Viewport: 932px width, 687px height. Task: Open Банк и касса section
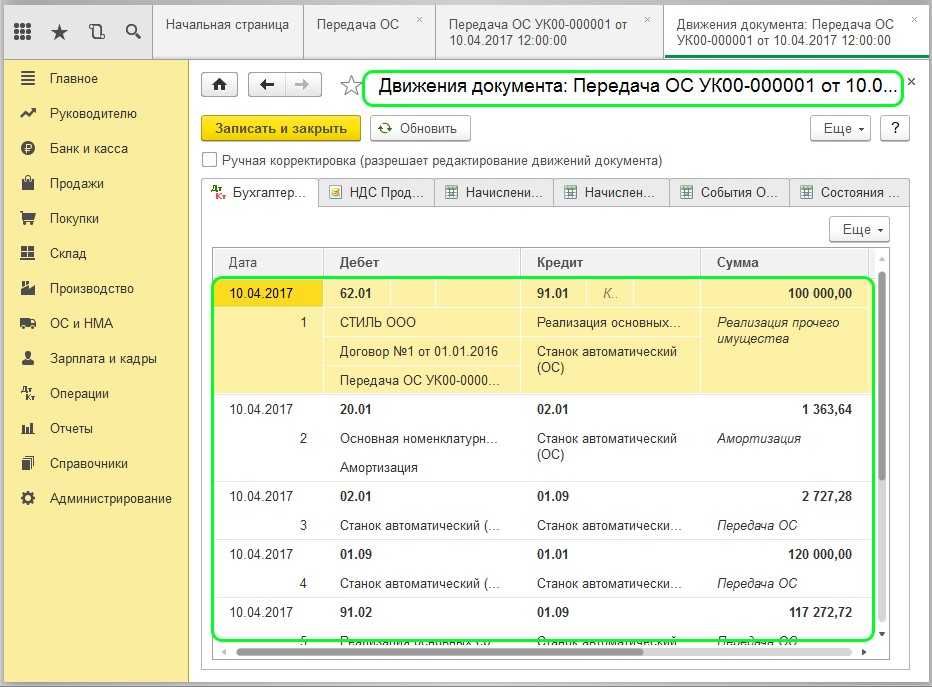coord(89,149)
